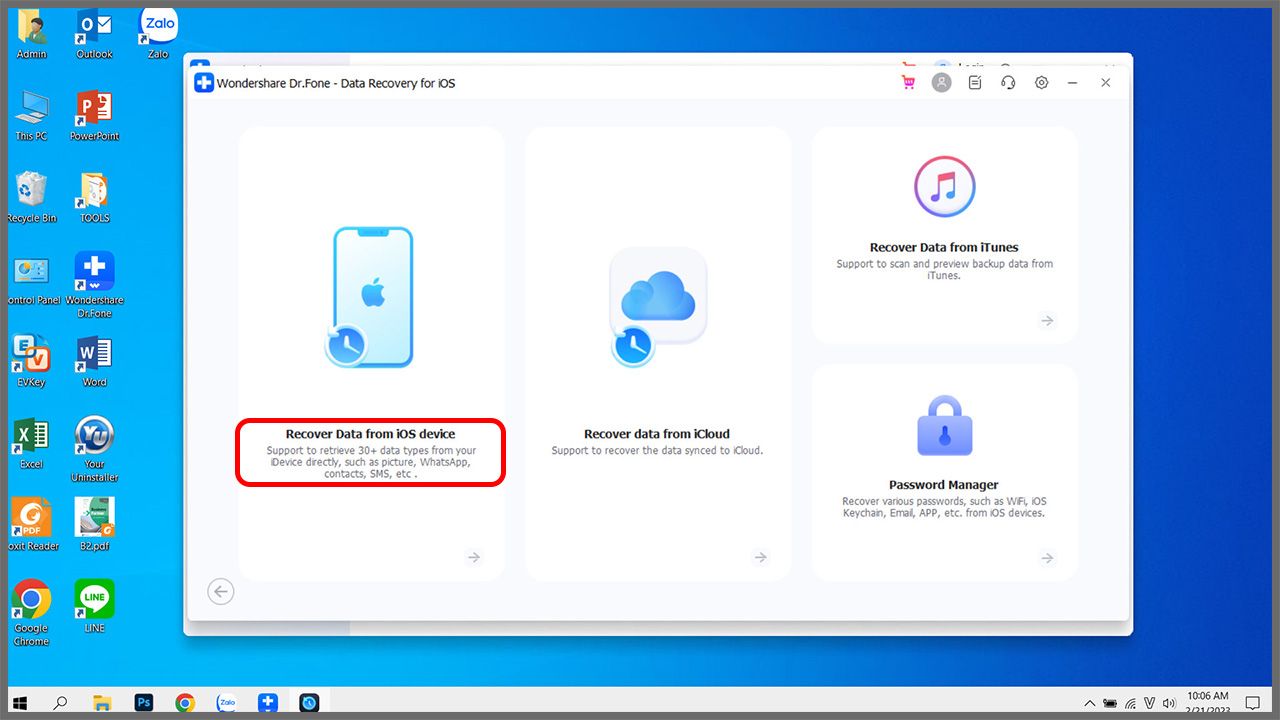
Task: Select Recover data from iCloud title
Action: [x=657, y=434]
